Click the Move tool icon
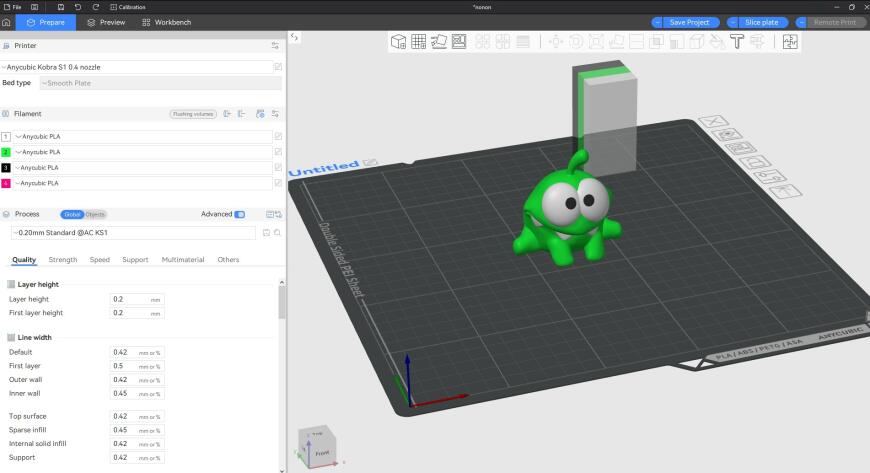The image size is (870, 473). point(555,42)
